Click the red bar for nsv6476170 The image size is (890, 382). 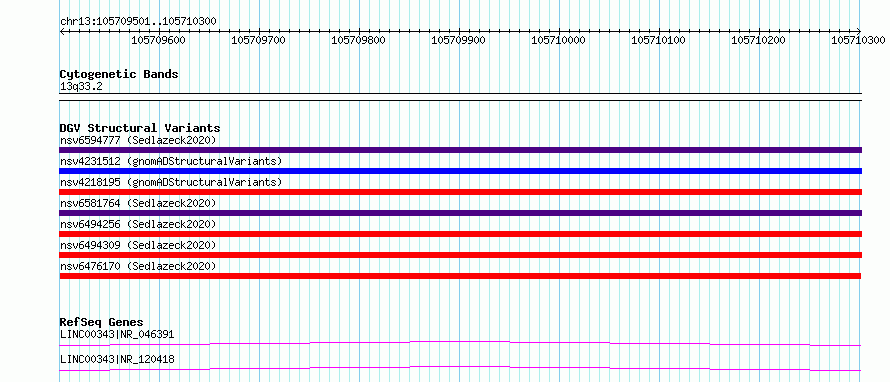click(460, 276)
